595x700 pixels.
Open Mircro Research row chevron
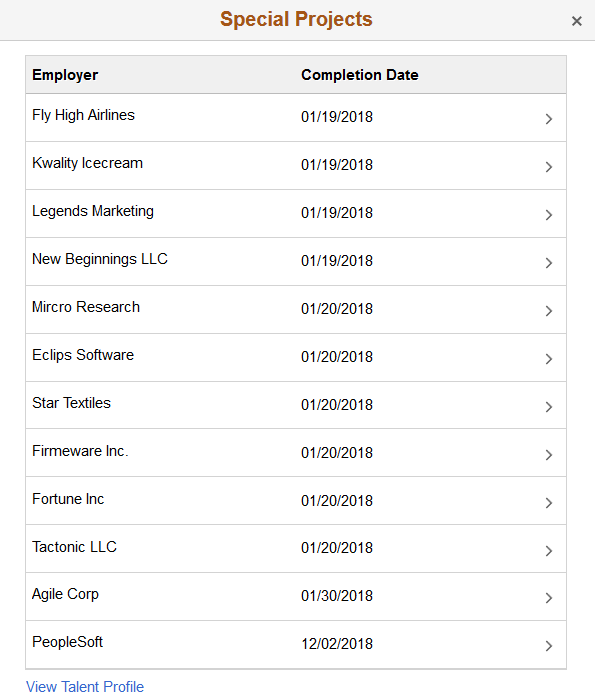coord(549,311)
